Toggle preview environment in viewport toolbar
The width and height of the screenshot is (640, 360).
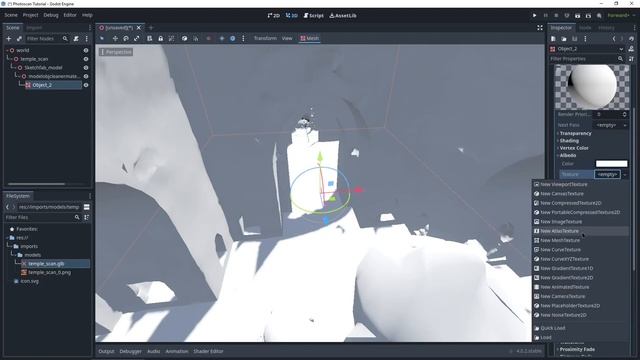point(232,38)
